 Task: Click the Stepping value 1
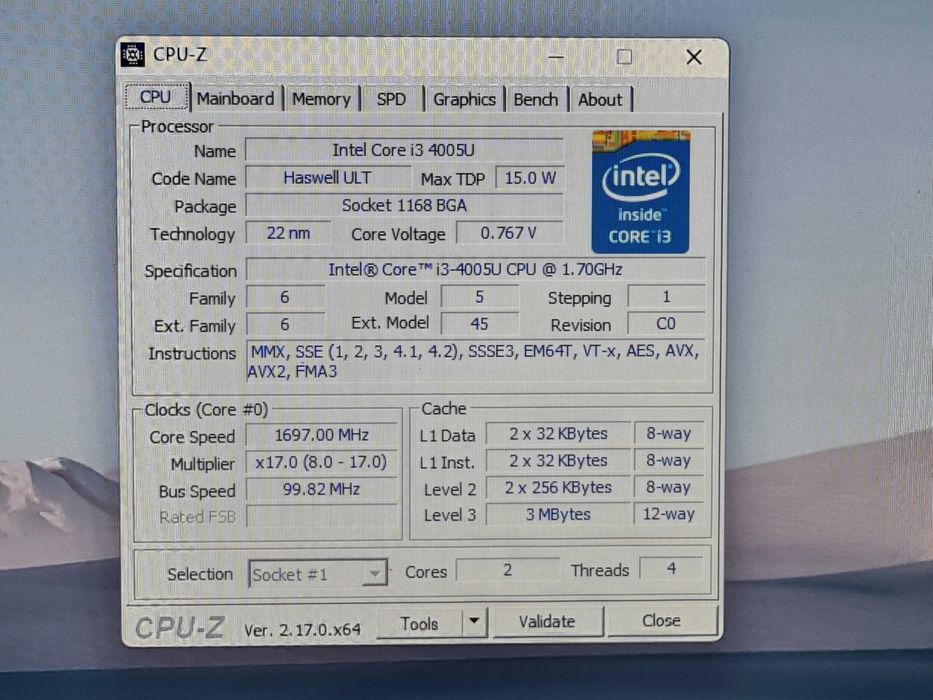tap(666, 296)
